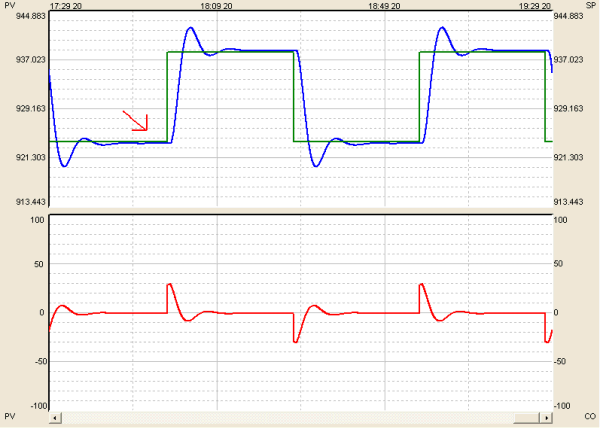600x429 pixels.
Task: Click the 18:49:20 time axis label
Action: [x=384, y=5]
